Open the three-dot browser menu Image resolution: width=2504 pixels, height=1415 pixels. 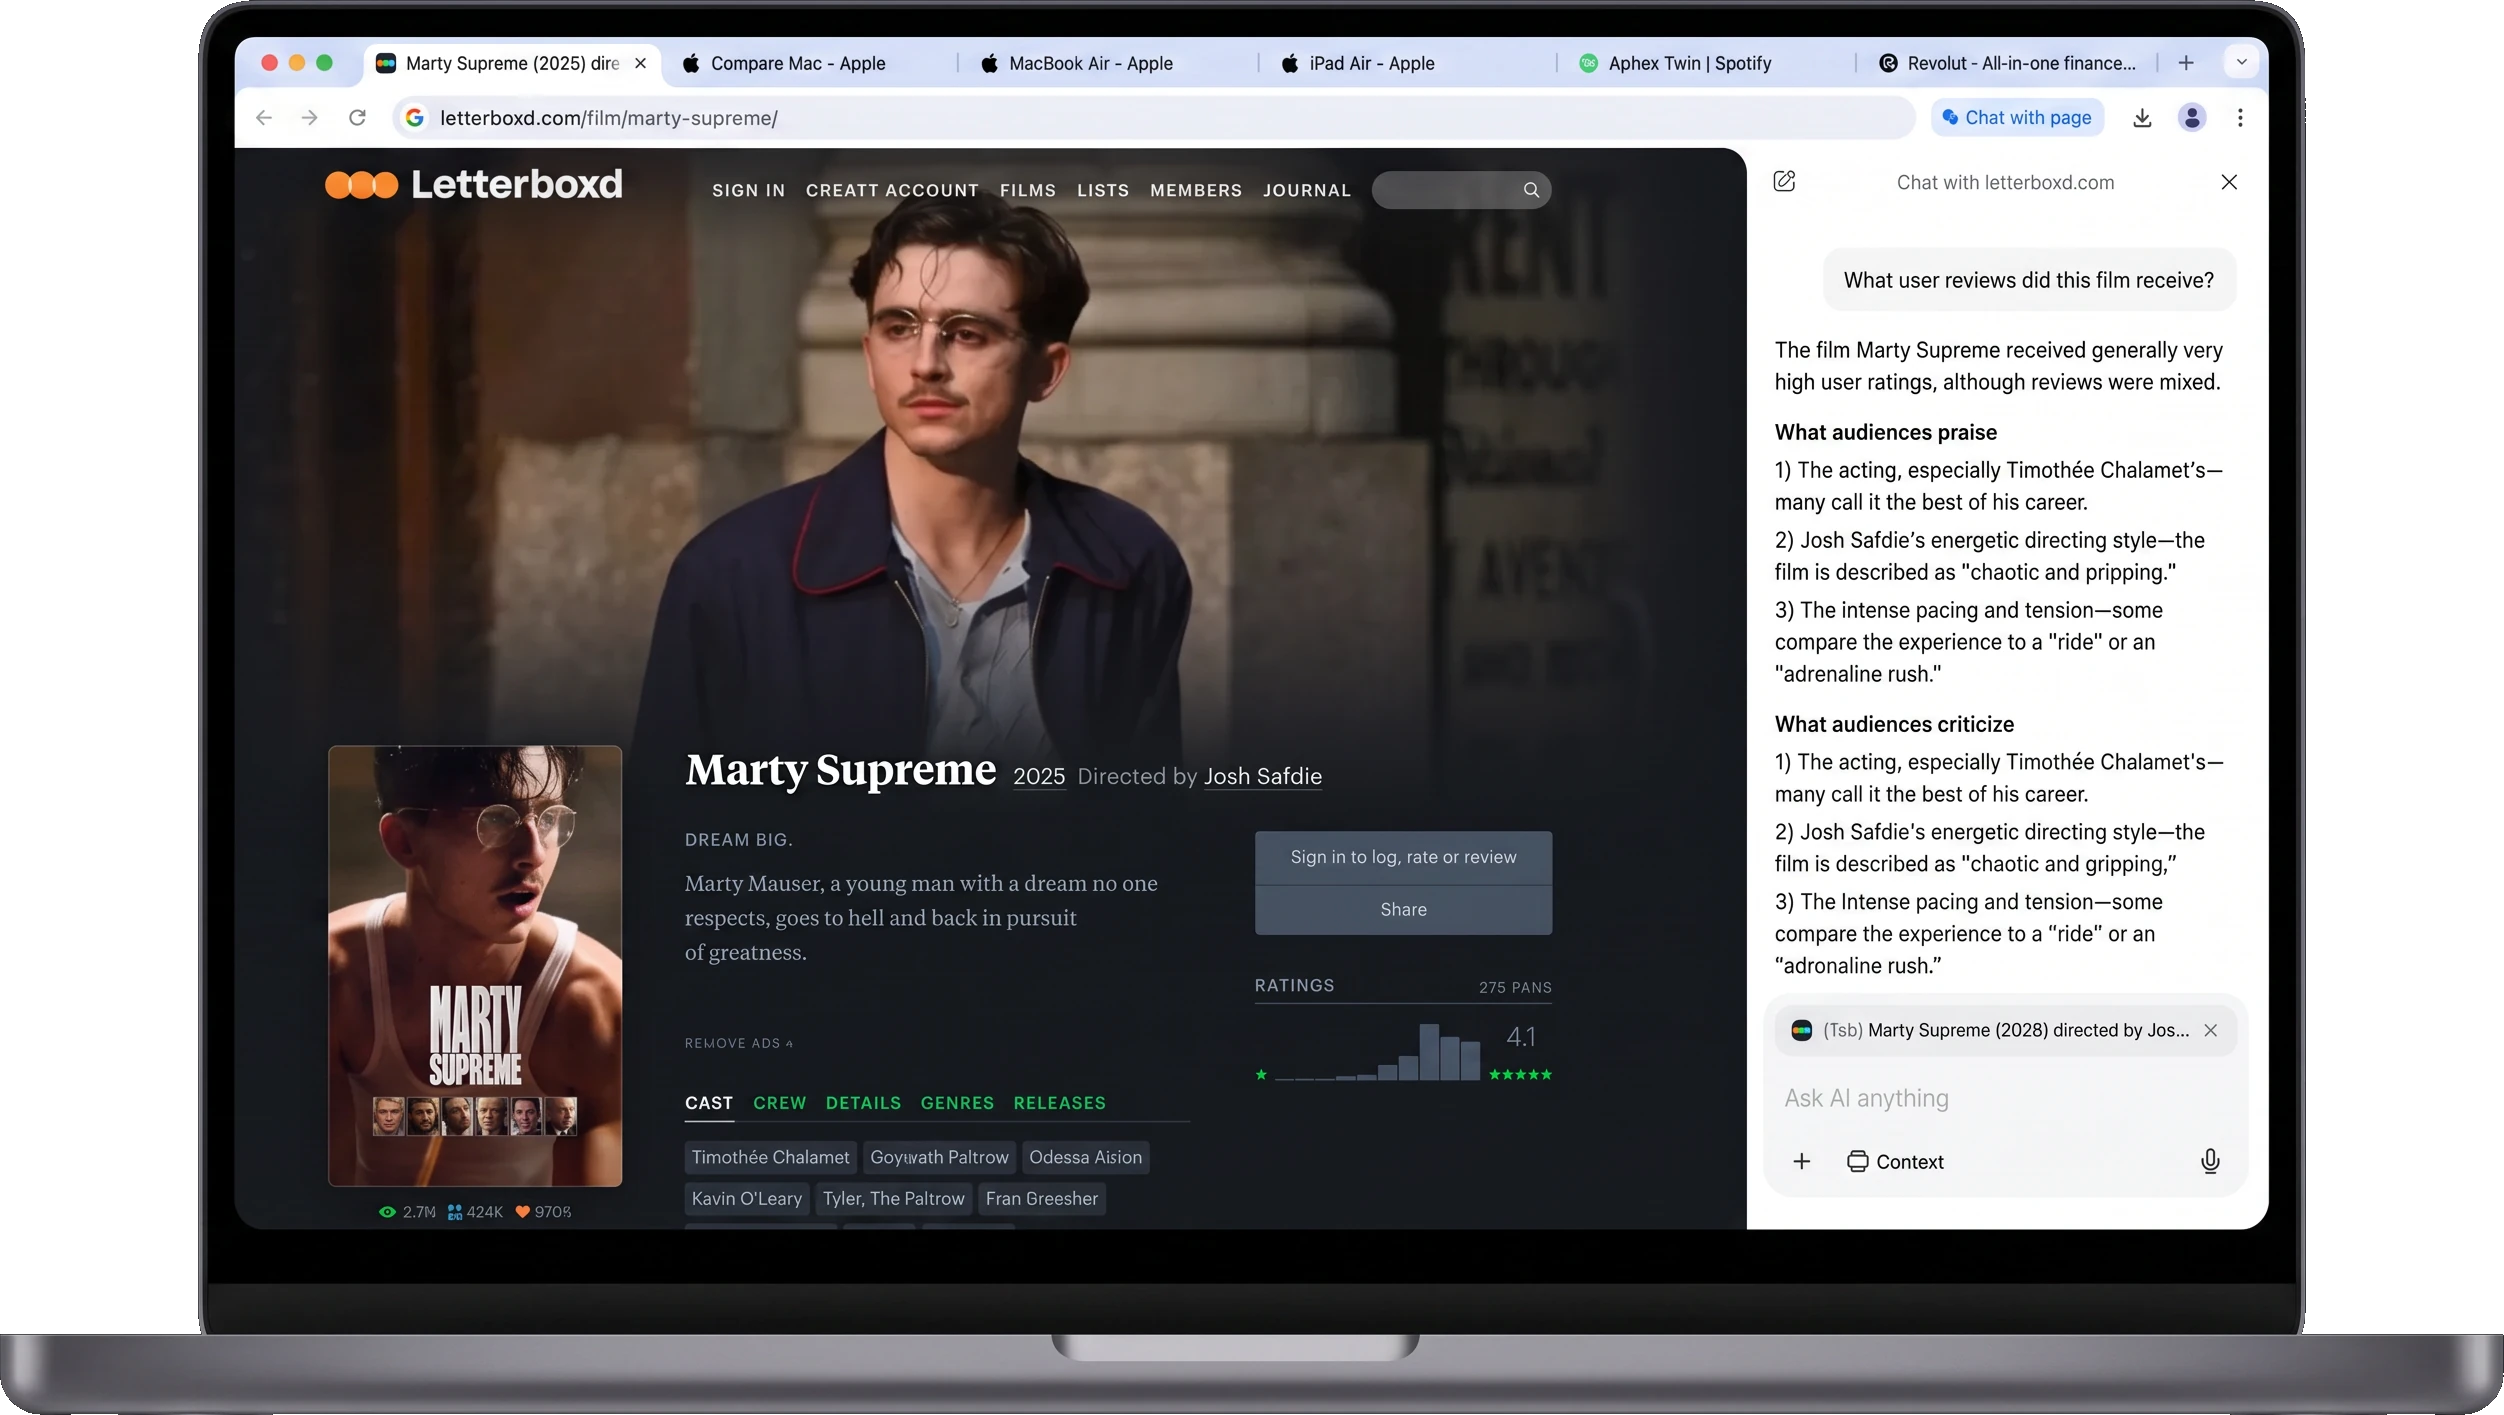[x=2240, y=118]
